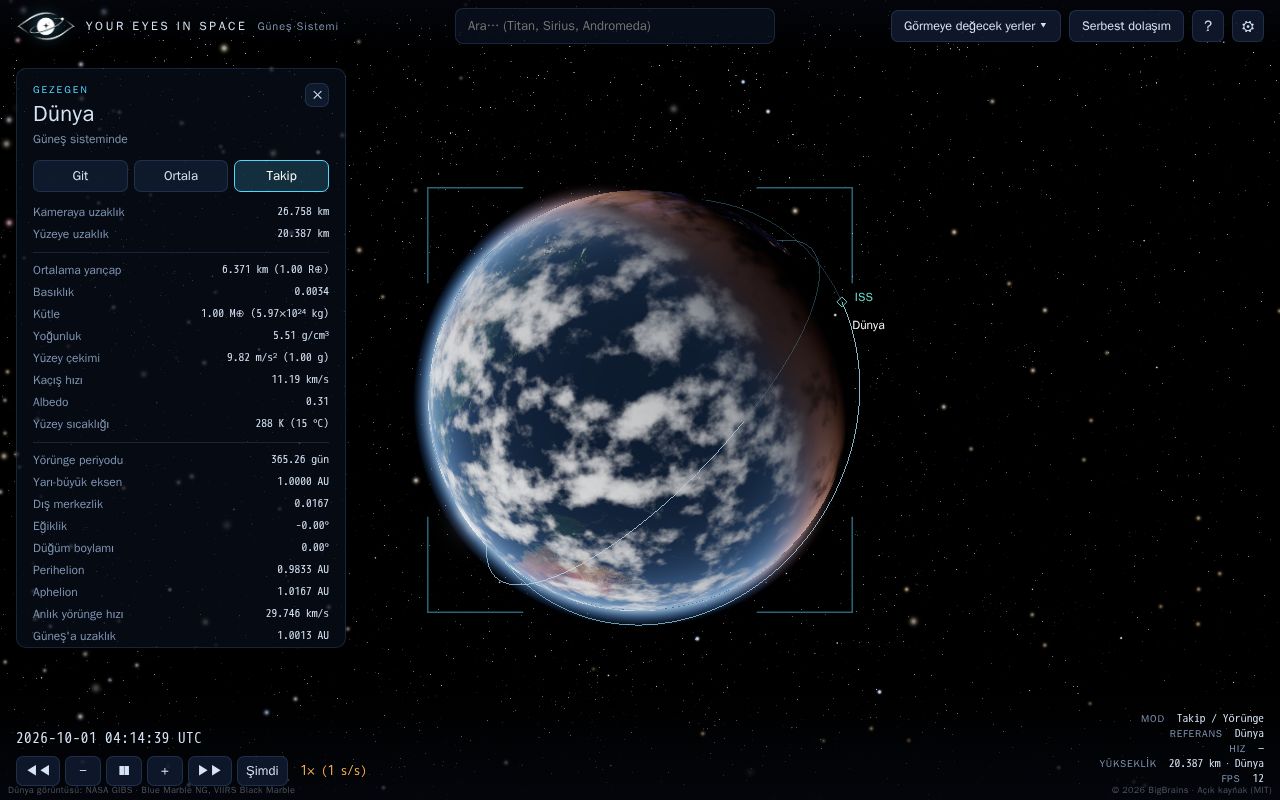Click the Serbest dolaşım button
The image size is (1280, 800).
pyautogui.click(x=1126, y=26)
